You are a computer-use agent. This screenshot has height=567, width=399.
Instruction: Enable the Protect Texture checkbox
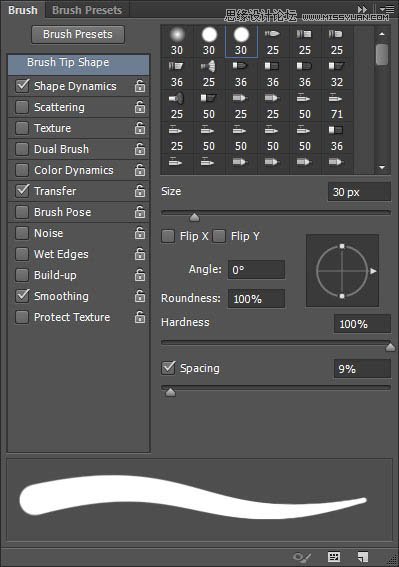pos(22,317)
